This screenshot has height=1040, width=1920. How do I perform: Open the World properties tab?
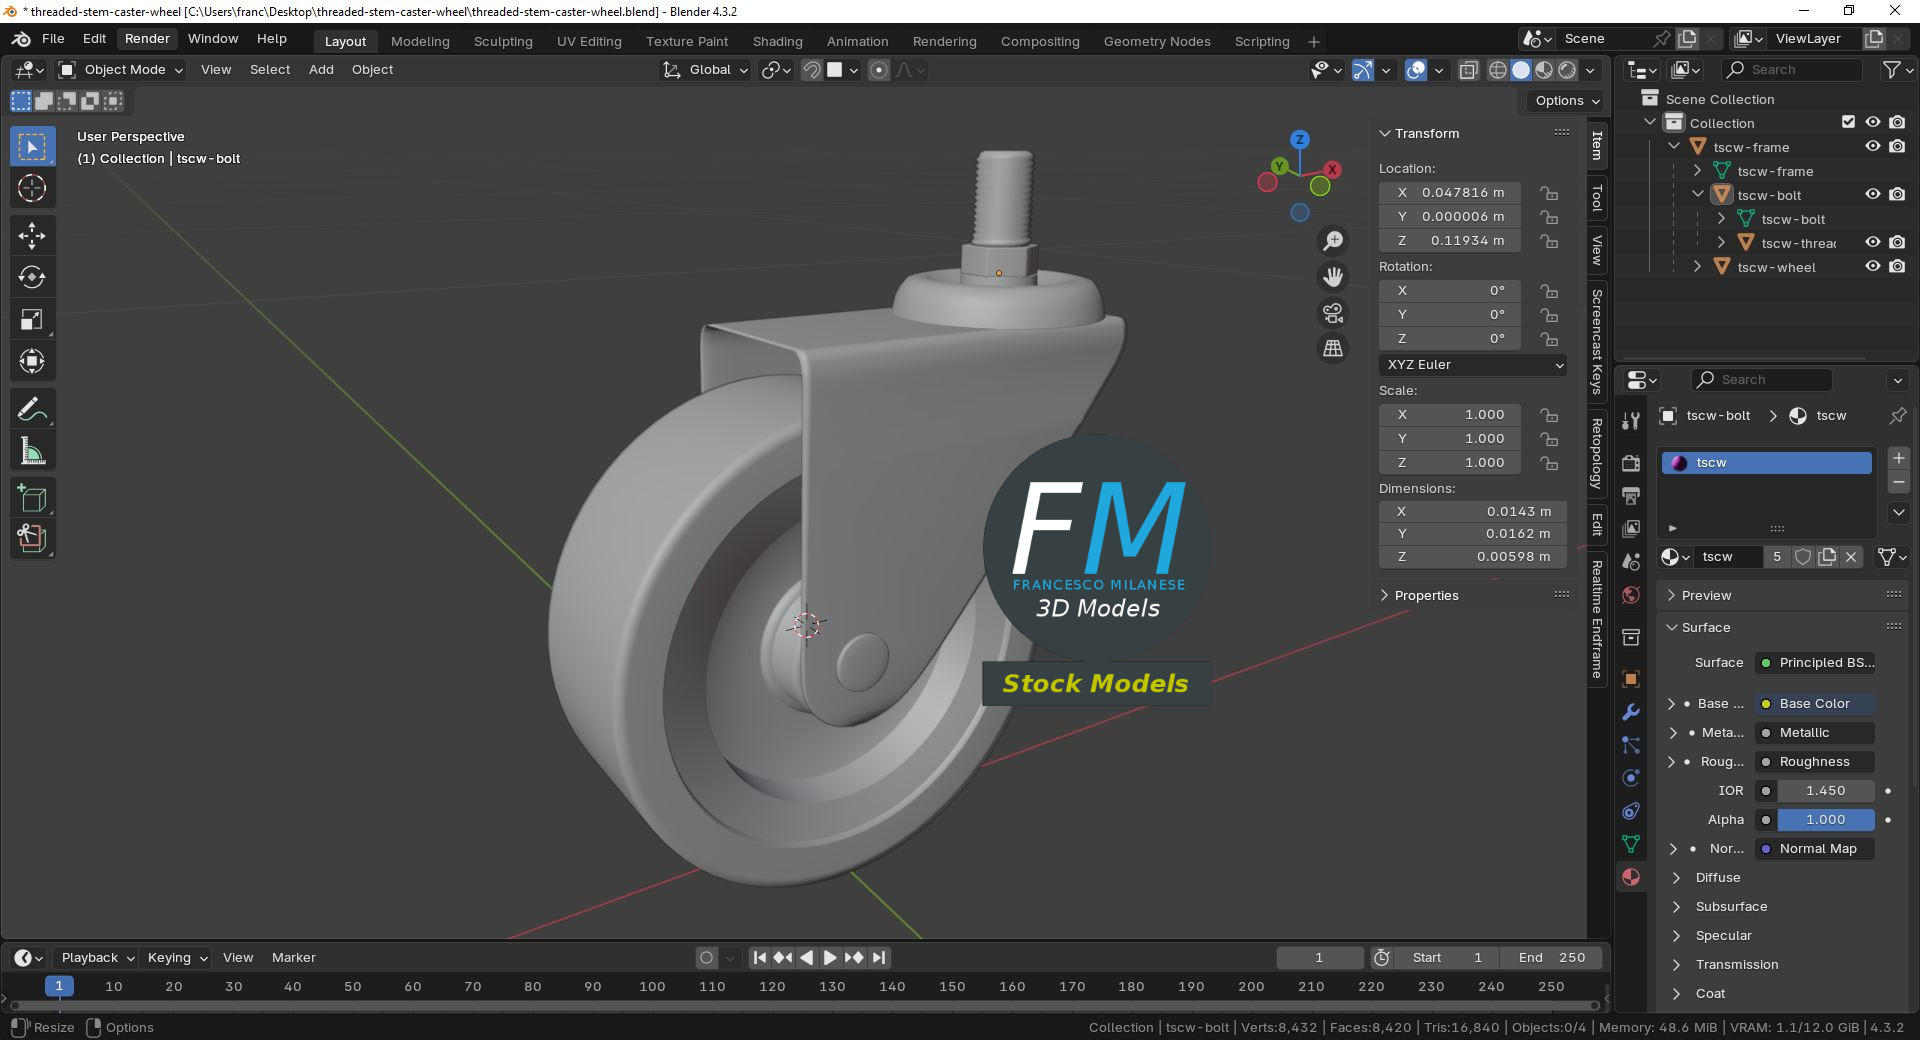pyautogui.click(x=1631, y=595)
